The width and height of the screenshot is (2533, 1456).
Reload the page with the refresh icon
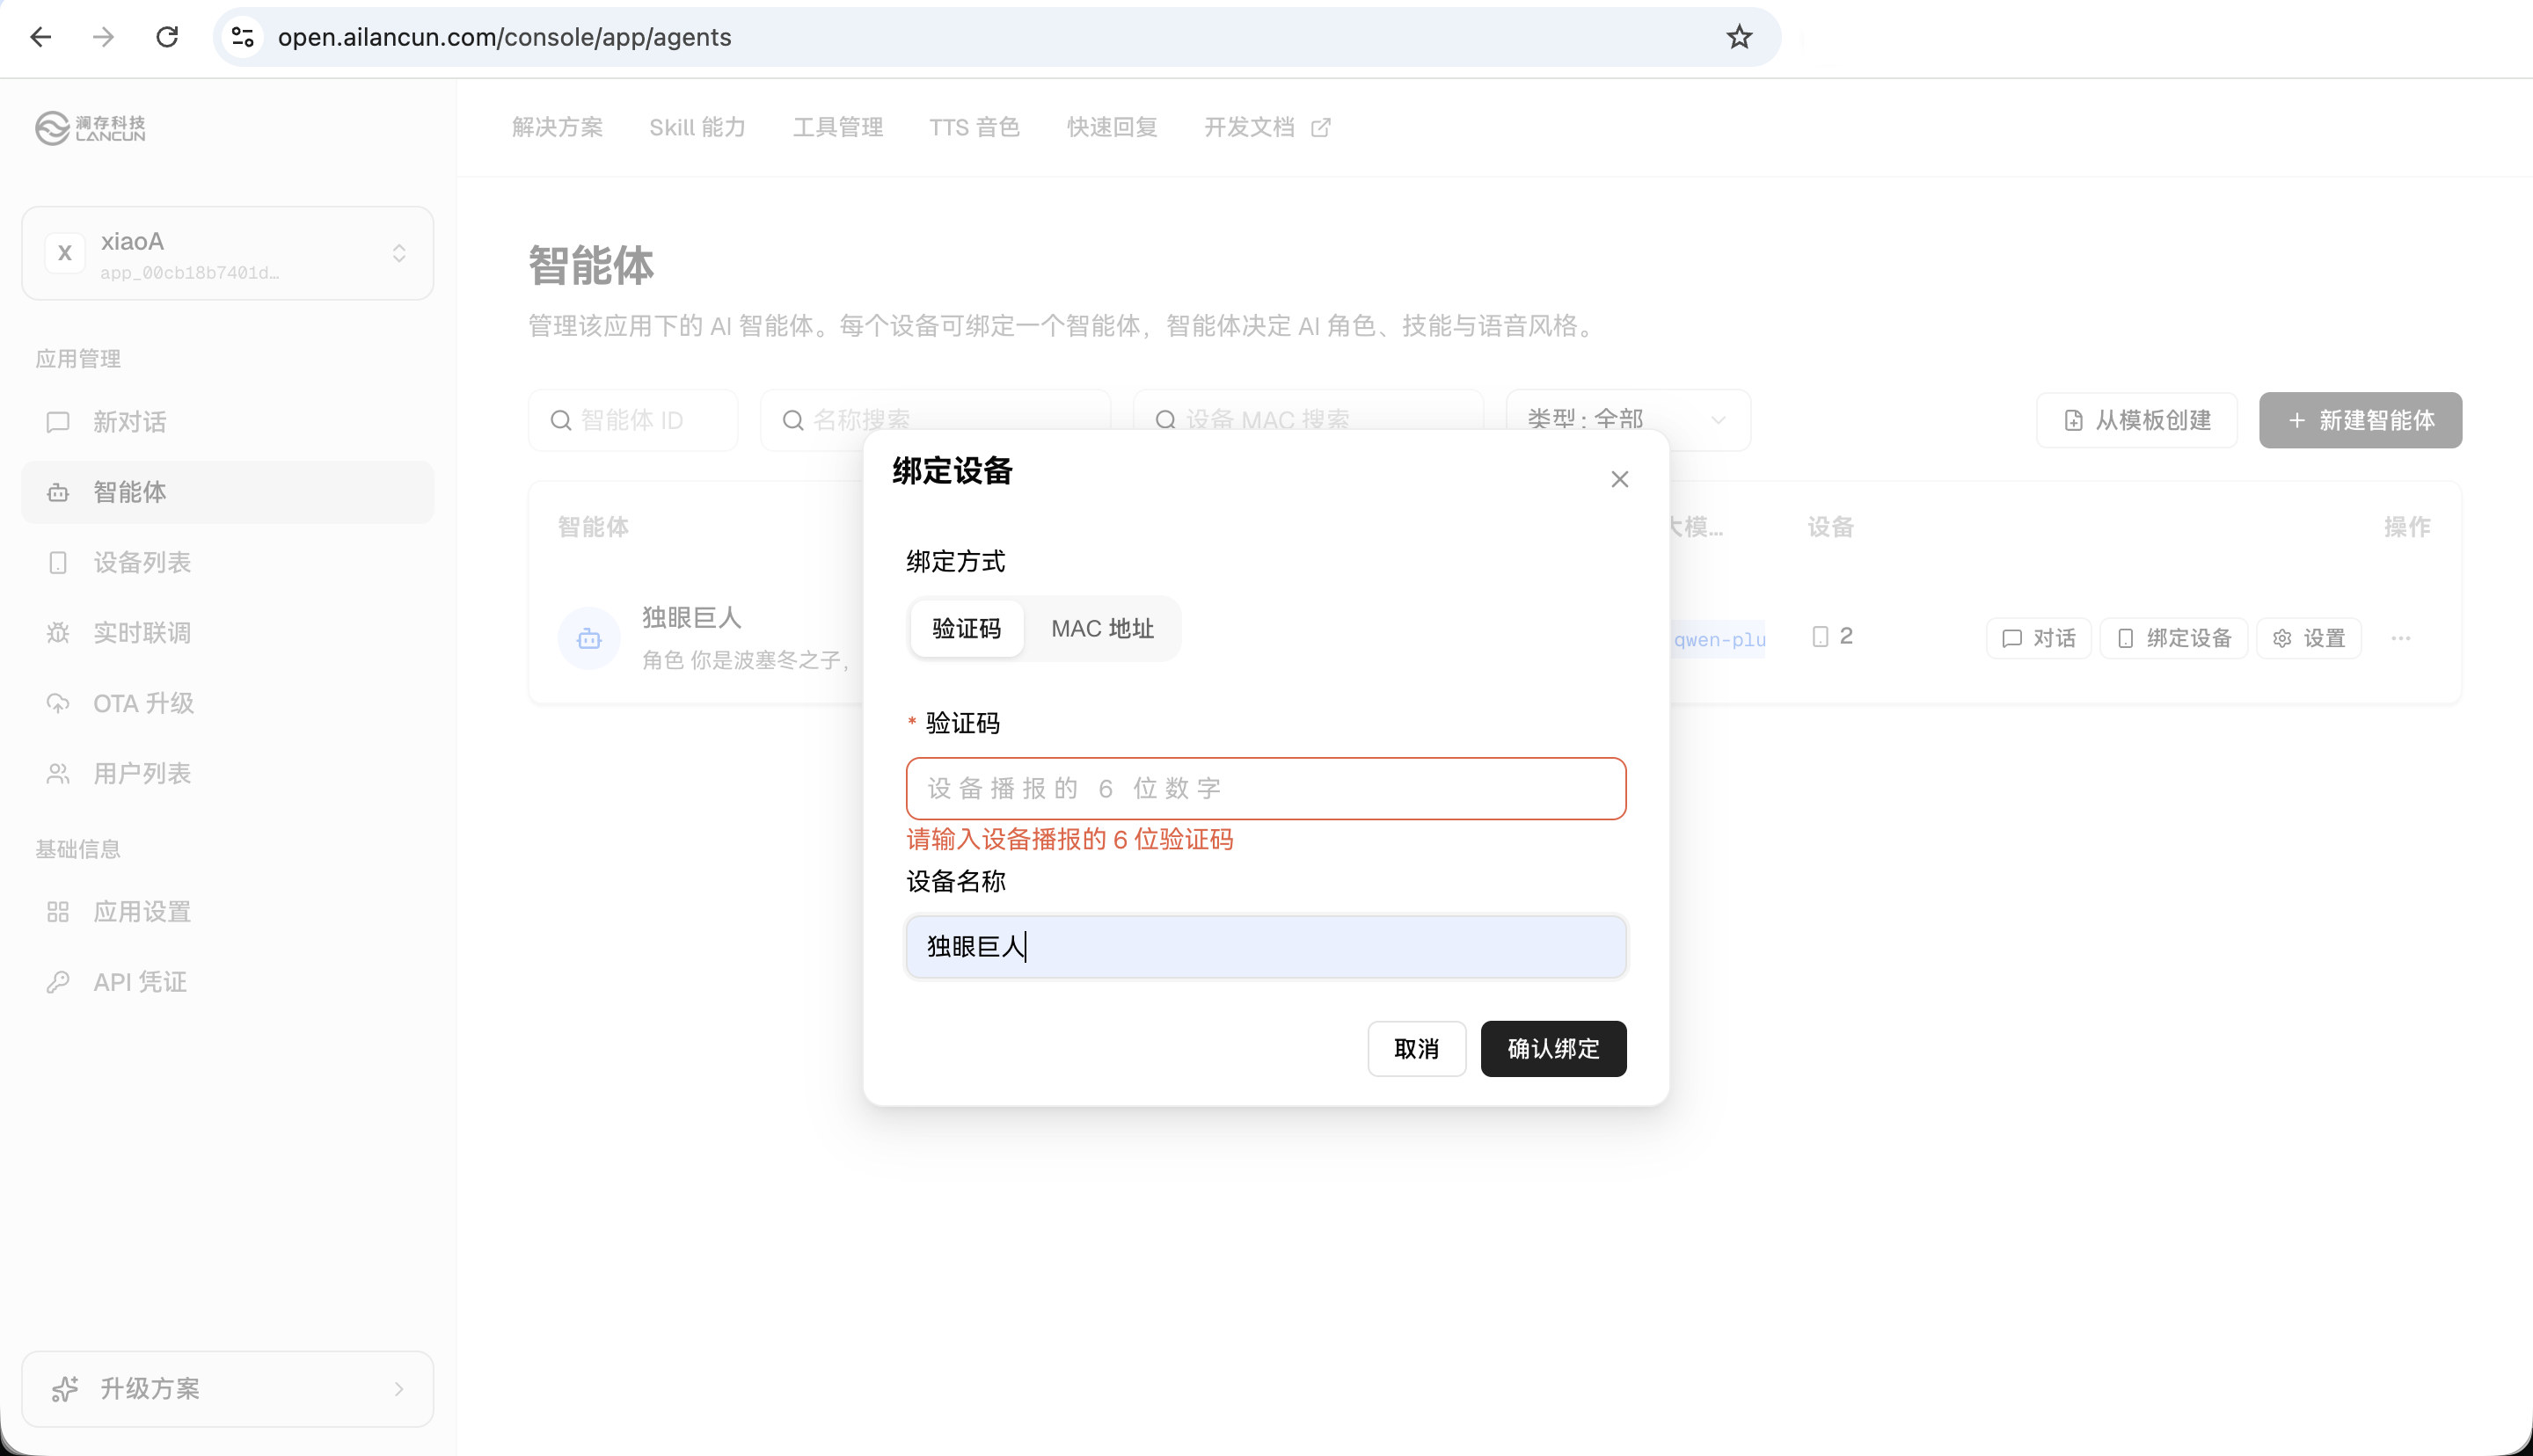167,37
